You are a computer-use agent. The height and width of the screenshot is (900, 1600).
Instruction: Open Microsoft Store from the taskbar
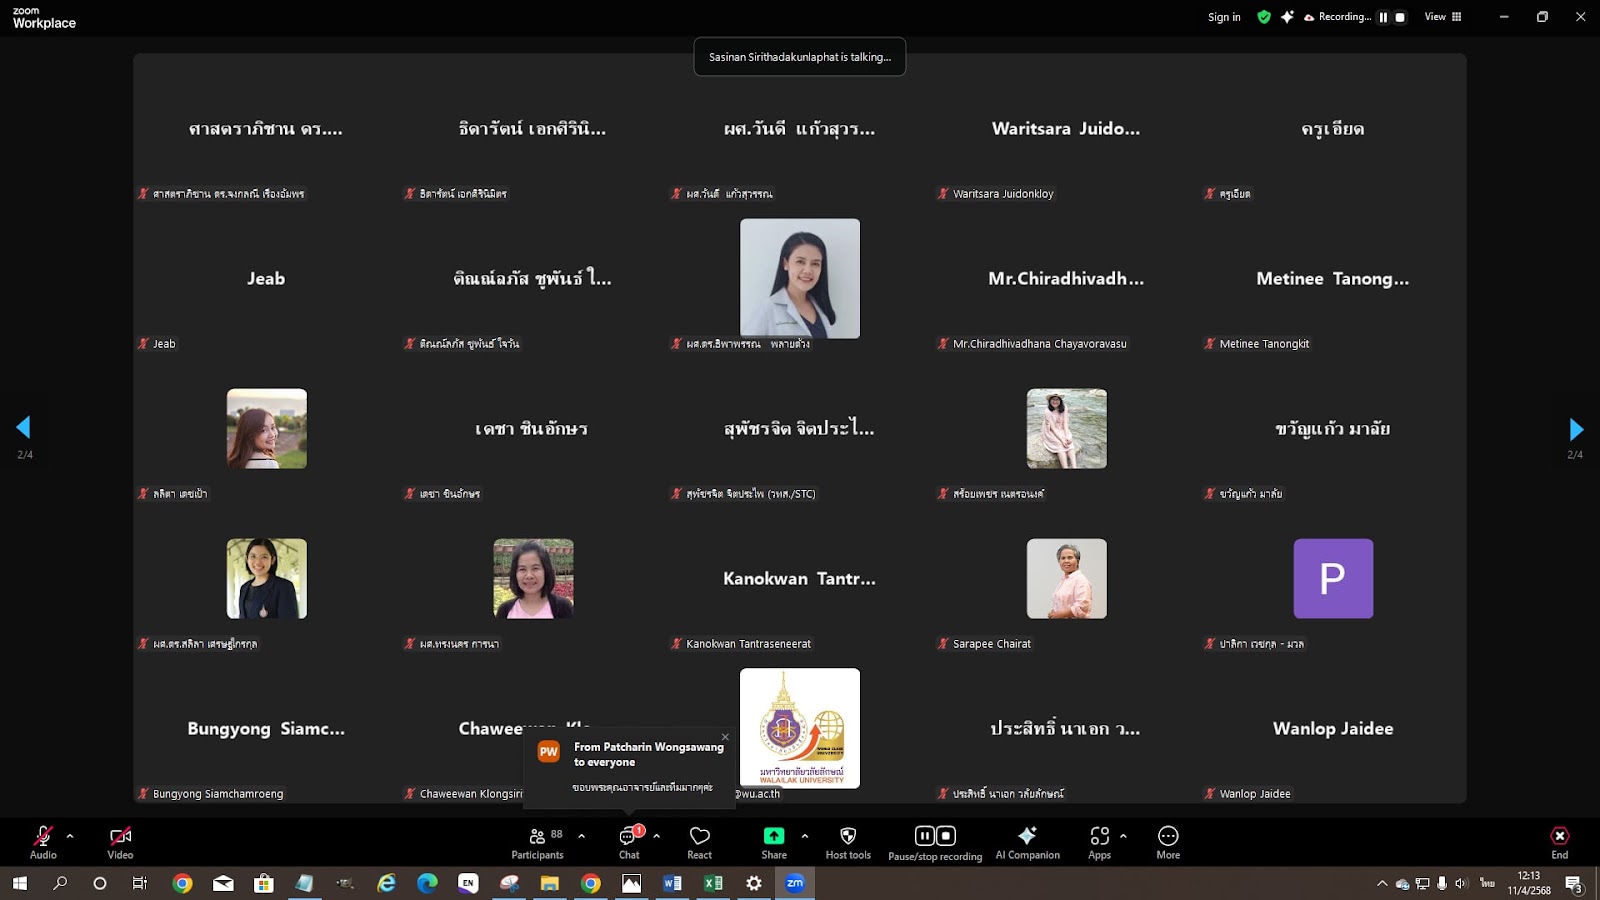point(264,883)
